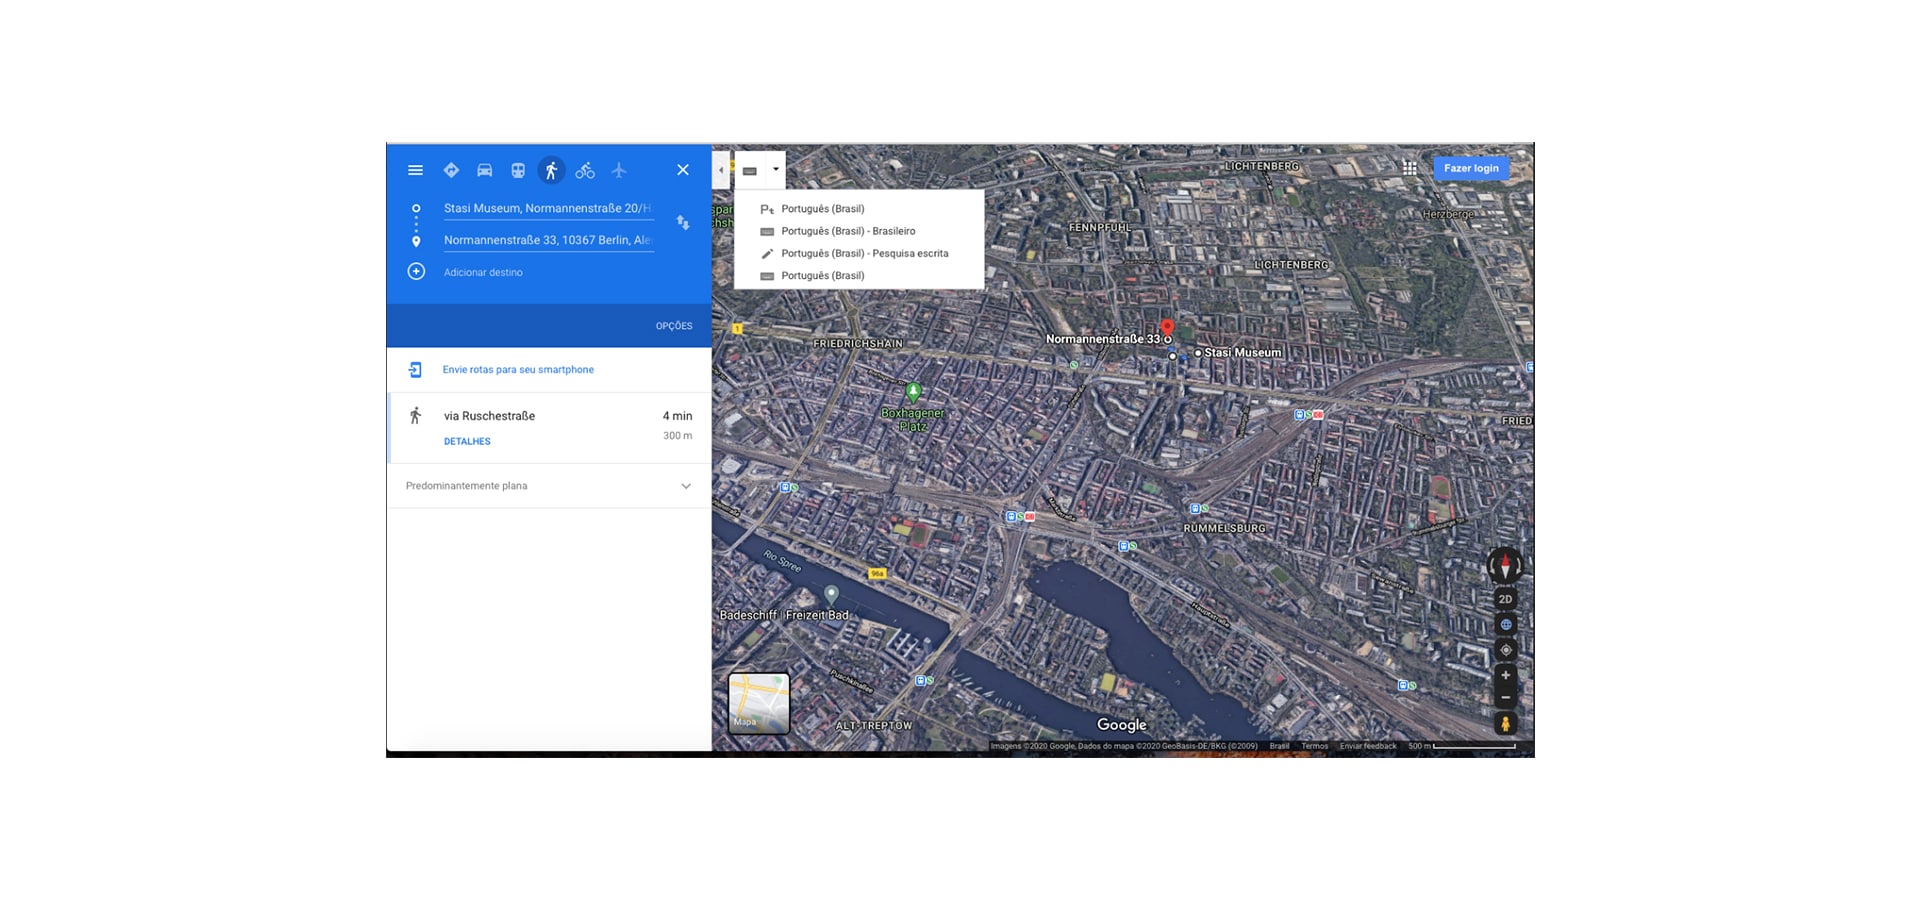This screenshot has width=1920, height=900.
Task: Click the send-to-phone icon
Action: [415, 370]
